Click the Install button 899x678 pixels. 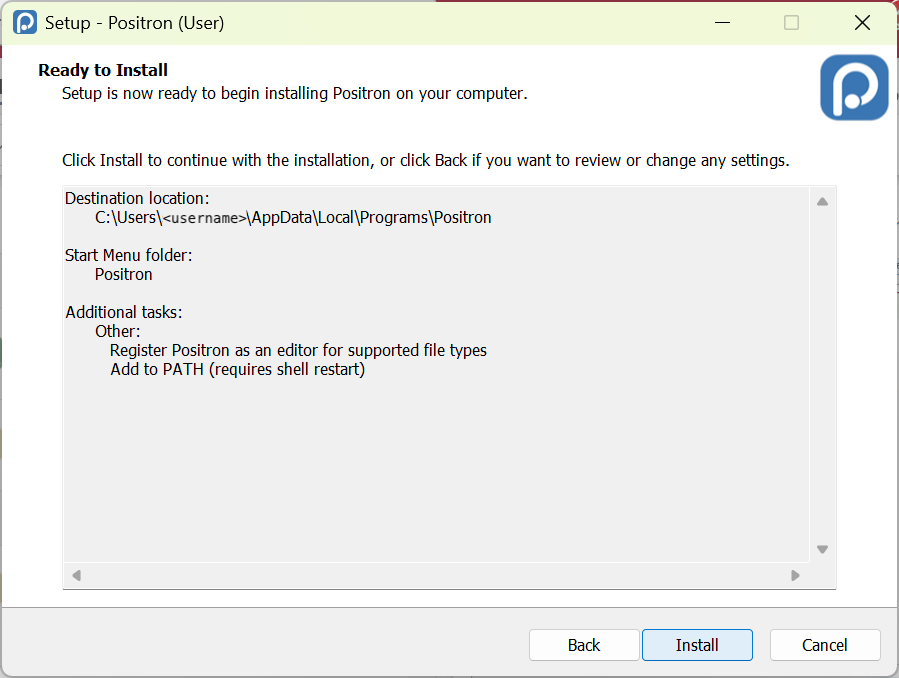(697, 645)
